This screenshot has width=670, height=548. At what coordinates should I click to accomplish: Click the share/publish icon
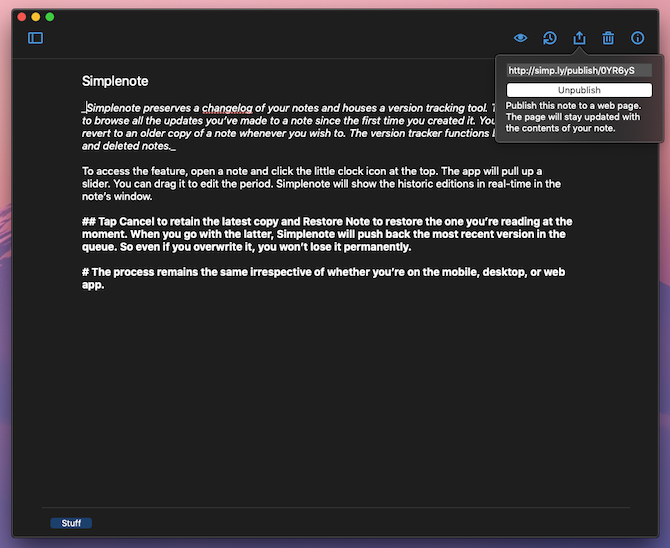pyautogui.click(x=579, y=38)
